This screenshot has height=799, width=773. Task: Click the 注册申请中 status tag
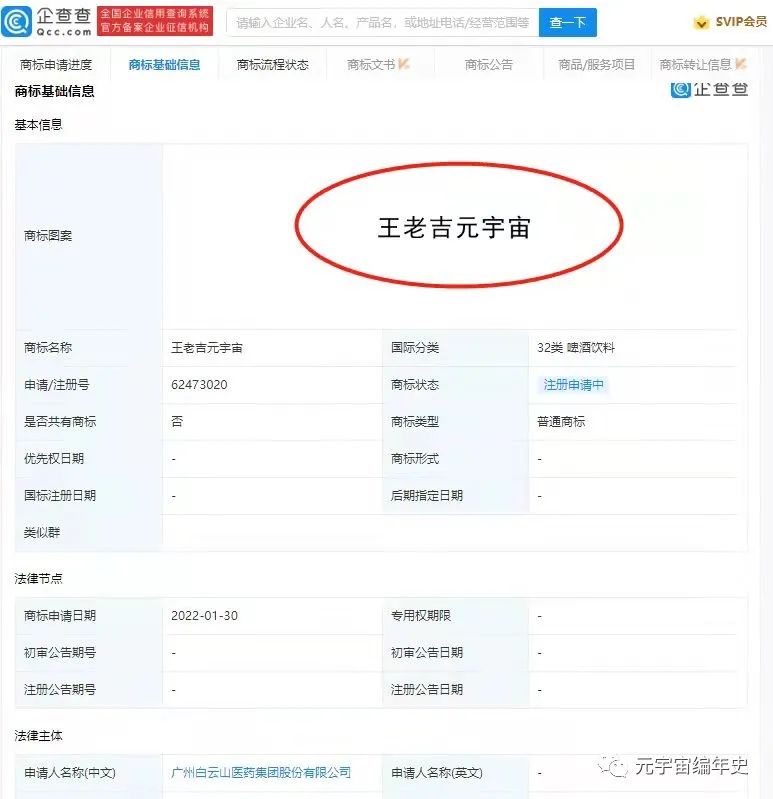[573, 385]
